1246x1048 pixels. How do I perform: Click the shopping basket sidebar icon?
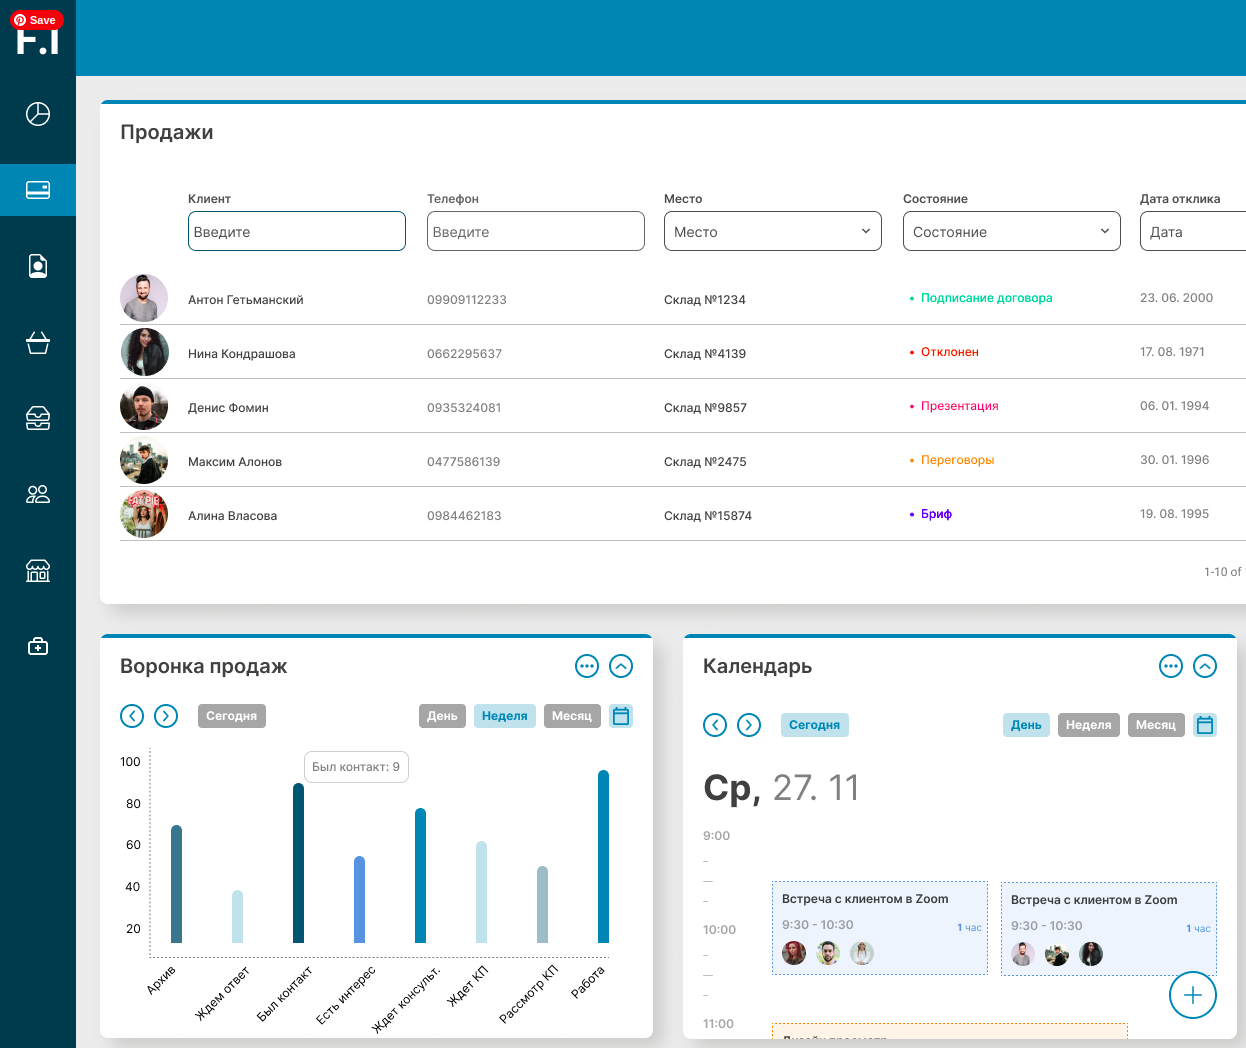(x=38, y=343)
